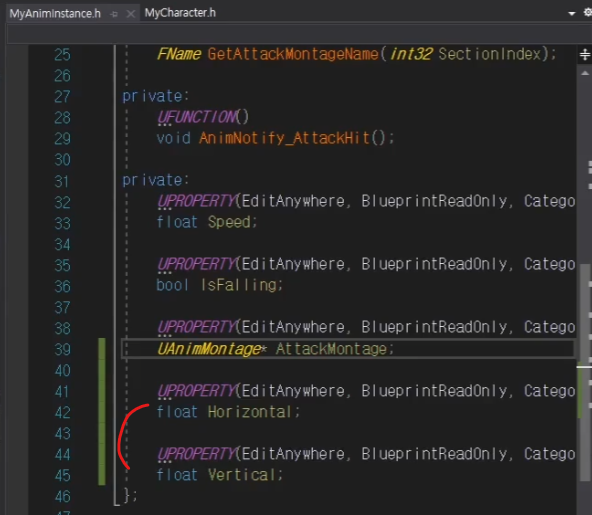Open the active files dropdown arrow

(572, 14)
